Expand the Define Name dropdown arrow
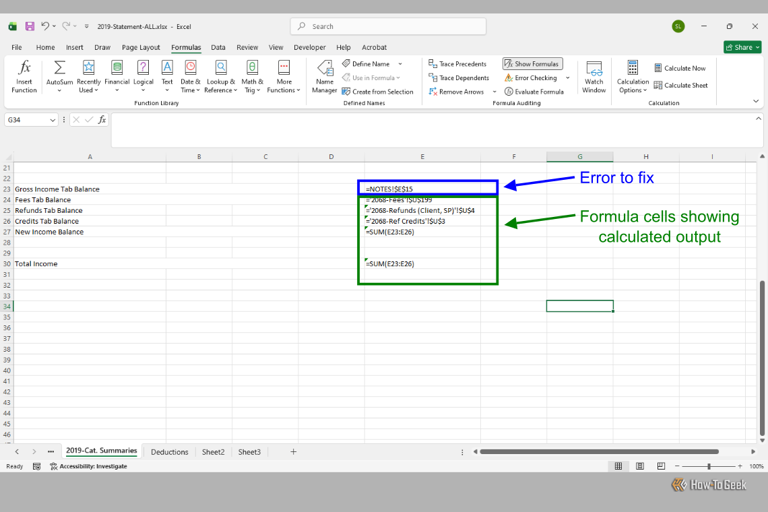768x512 pixels. [400, 64]
